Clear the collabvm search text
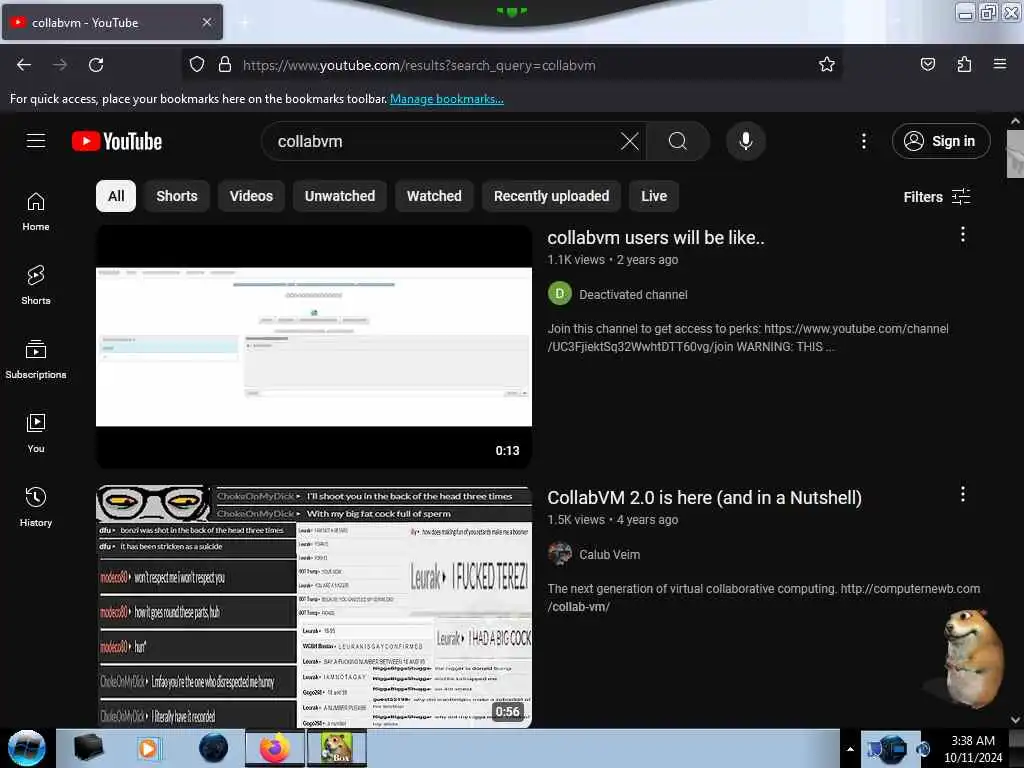Image resolution: width=1024 pixels, height=768 pixels. point(630,141)
